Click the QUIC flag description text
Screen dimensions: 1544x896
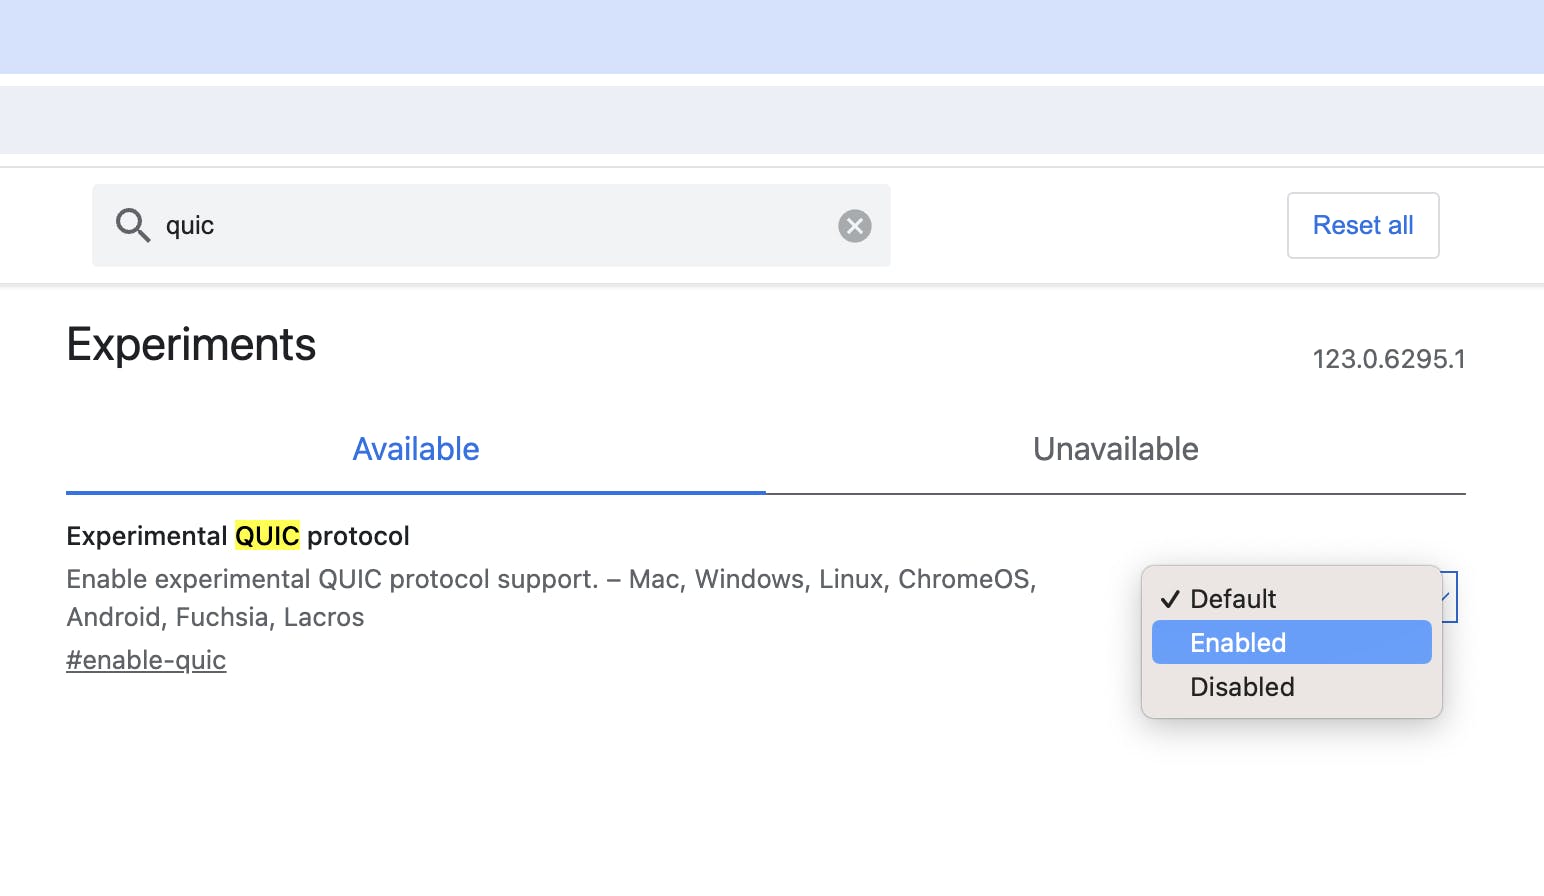[550, 597]
